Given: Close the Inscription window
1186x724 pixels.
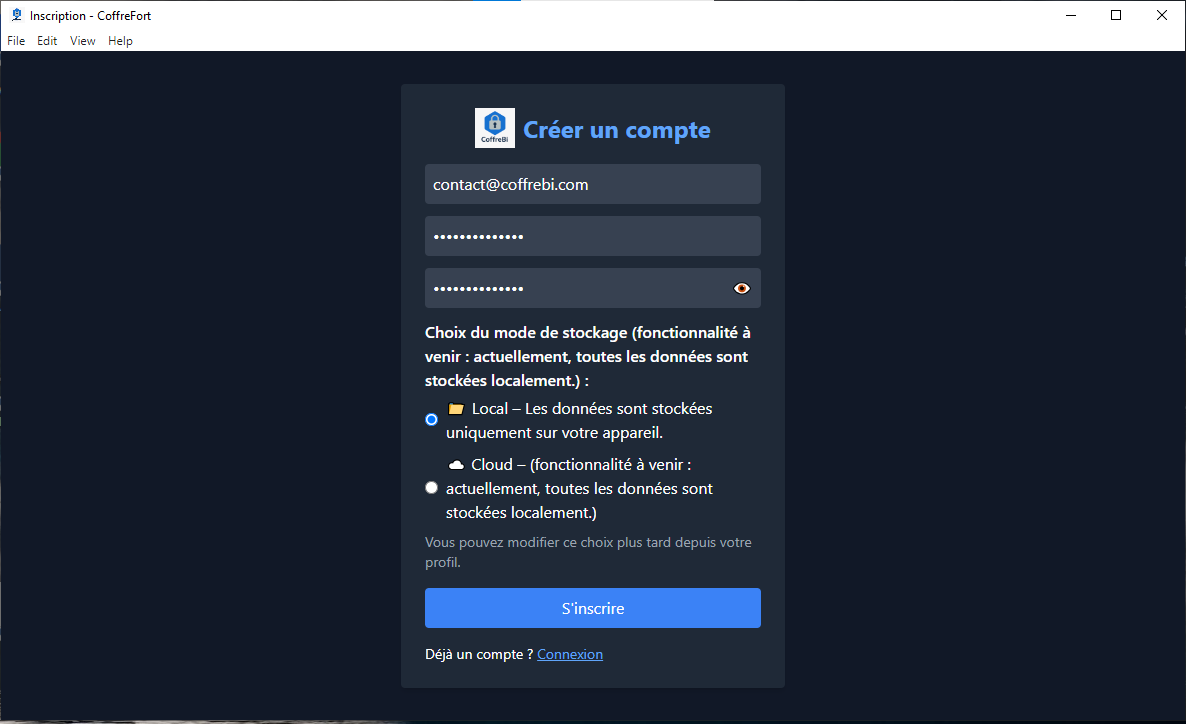Looking at the screenshot, I should coord(1162,15).
